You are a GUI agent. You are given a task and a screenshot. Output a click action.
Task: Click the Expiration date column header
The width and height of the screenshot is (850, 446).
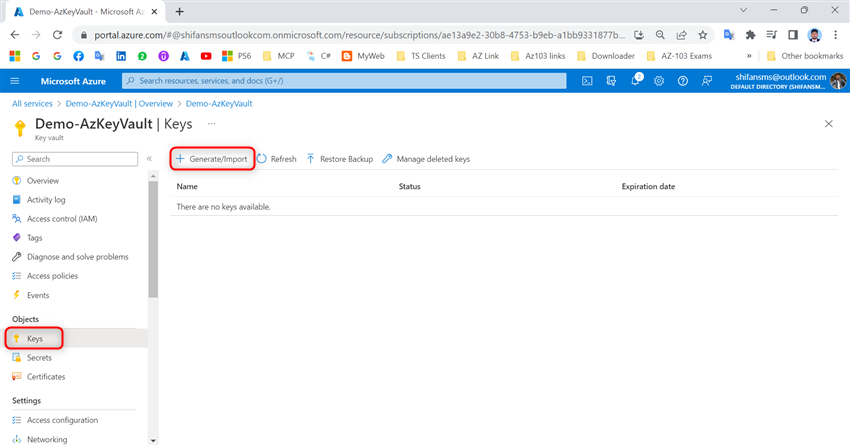coord(648,186)
